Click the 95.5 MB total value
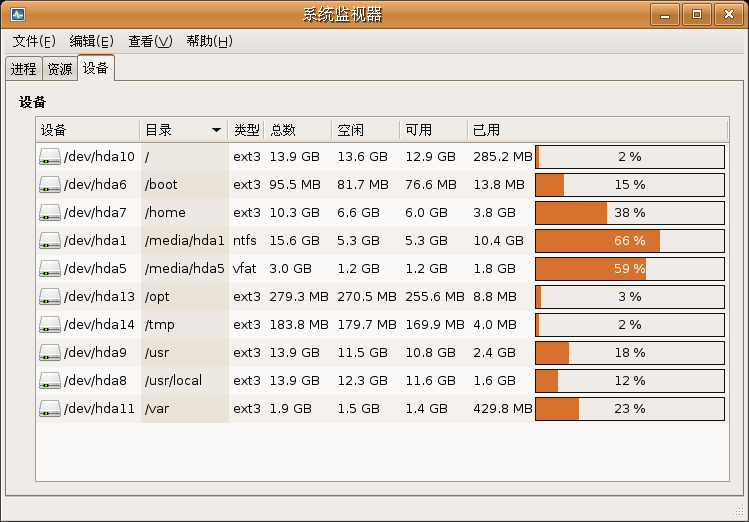 (x=295, y=185)
